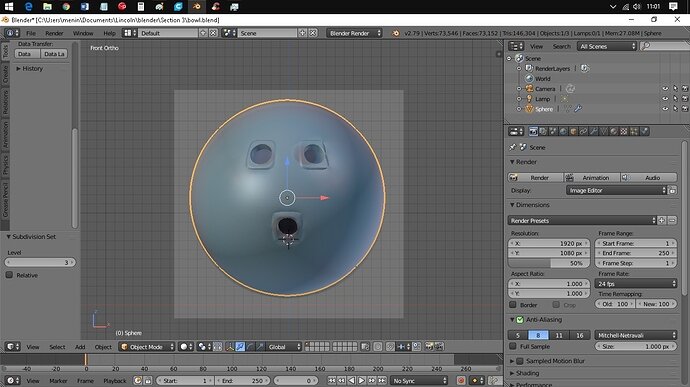This screenshot has width=690, height=387.
Task: Open the Render Presets dropdown
Action: click(x=582, y=221)
